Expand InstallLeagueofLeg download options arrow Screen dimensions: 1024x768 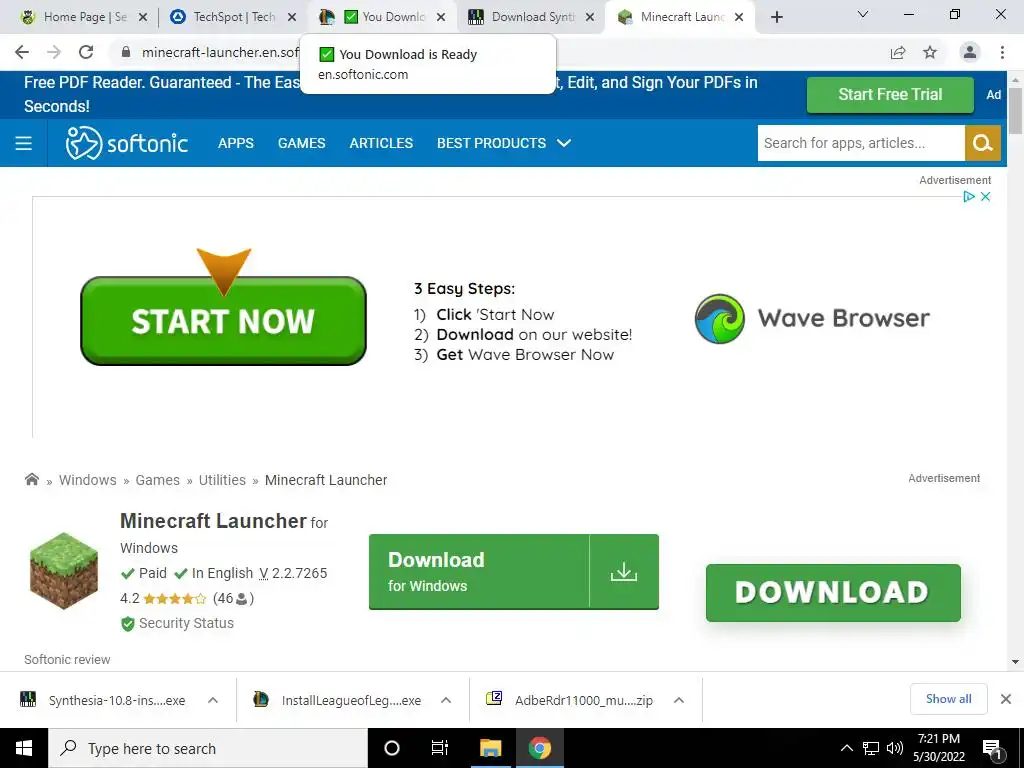coord(446,700)
